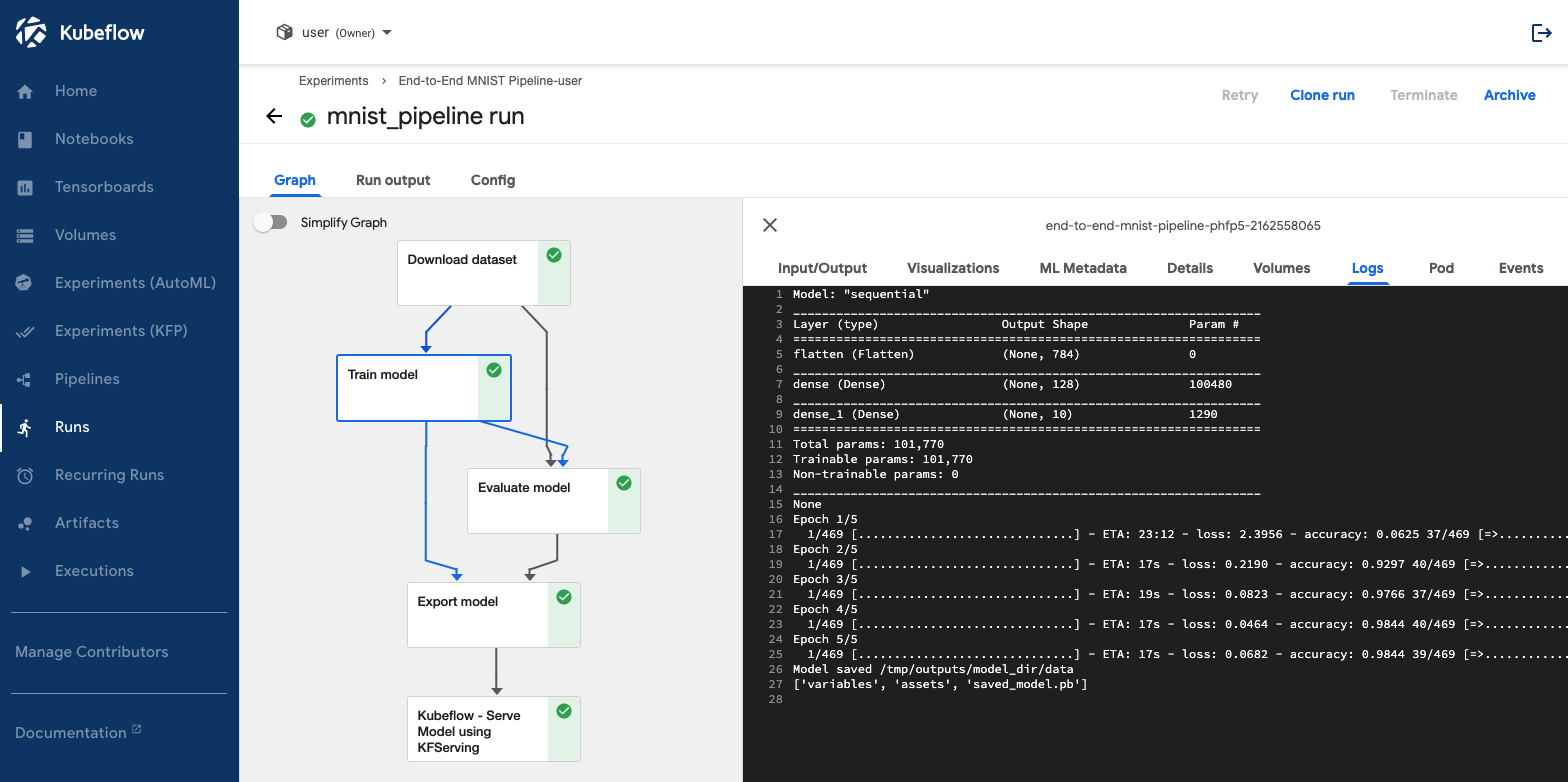Click the Notebooks book icon
The image size is (1568, 782).
click(26, 139)
